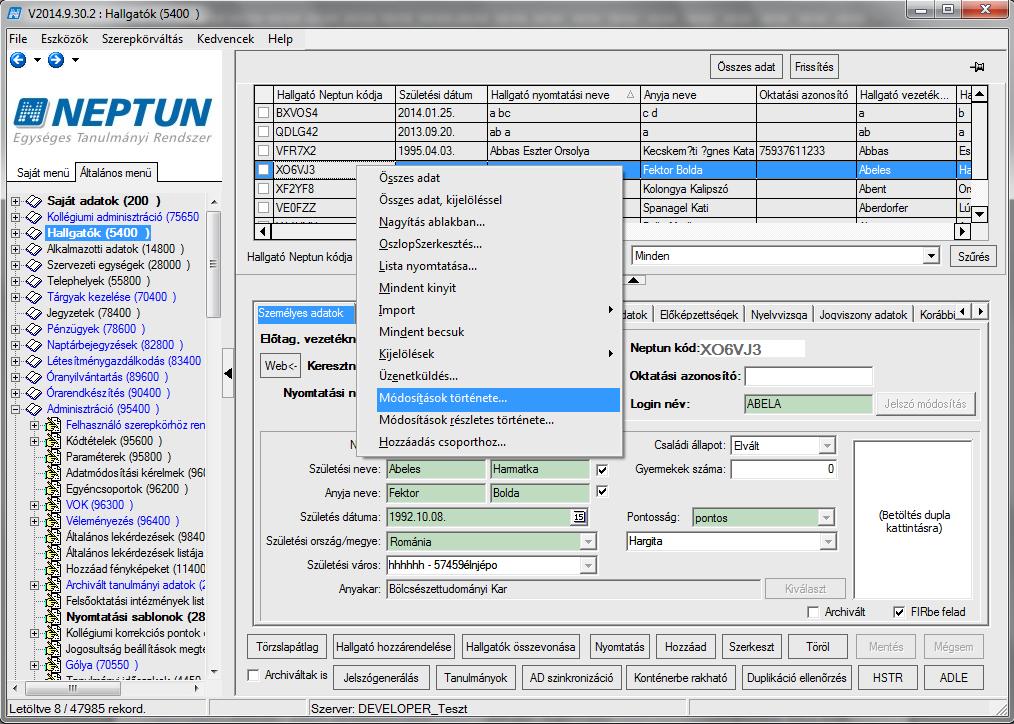Click the blue forward navigation arrow
Screen dimensions: 1014x724
point(56,60)
